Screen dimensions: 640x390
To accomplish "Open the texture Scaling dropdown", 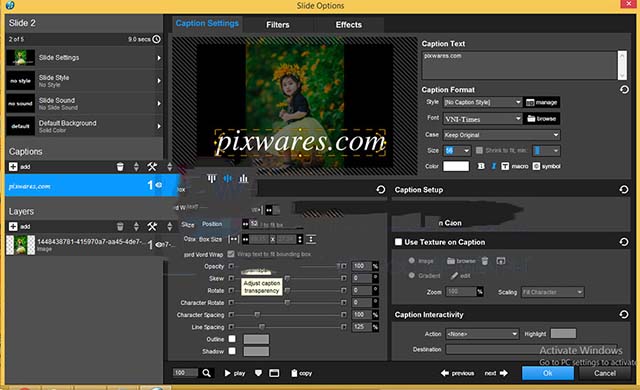I will (553, 292).
